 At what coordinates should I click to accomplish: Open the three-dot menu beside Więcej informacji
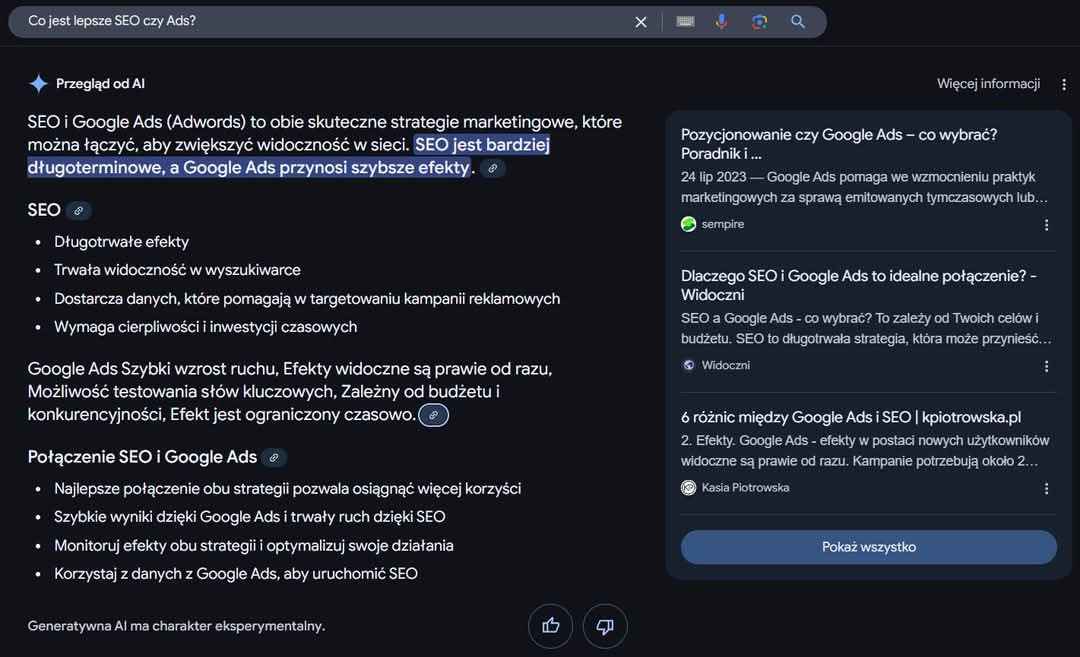click(1064, 84)
